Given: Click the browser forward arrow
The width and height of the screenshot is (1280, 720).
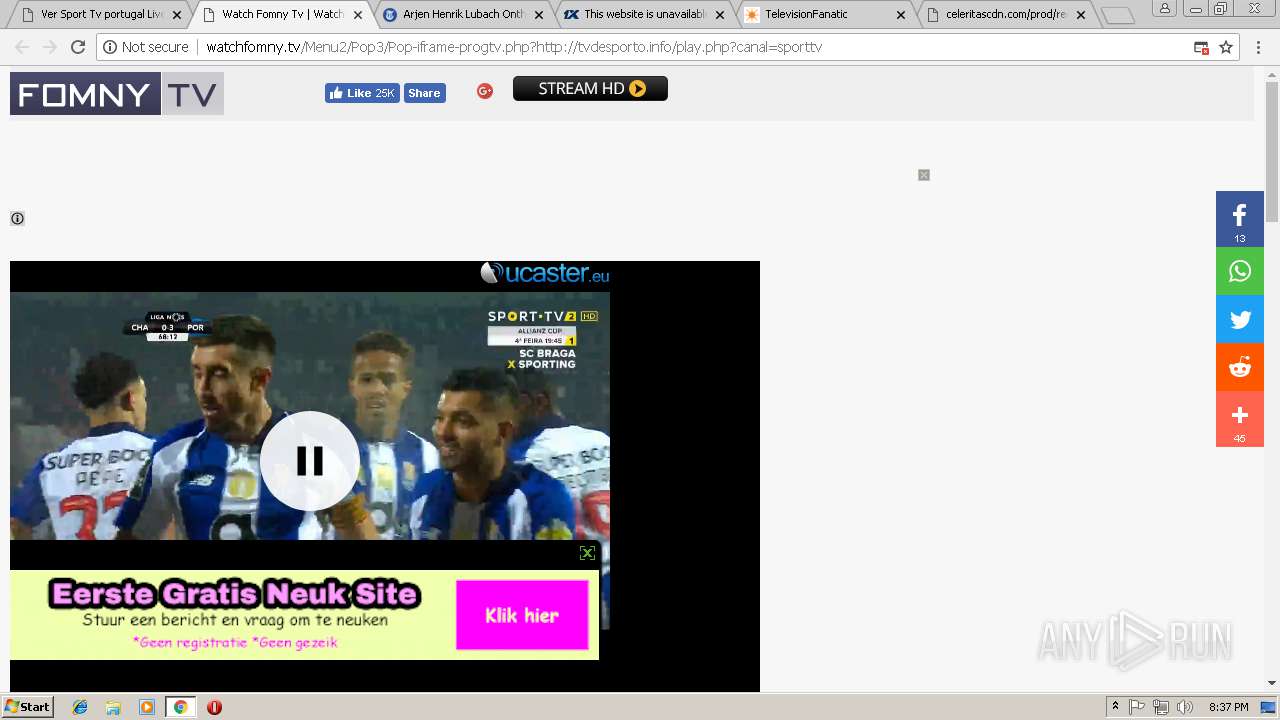Looking at the screenshot, I should pos(50,47).
